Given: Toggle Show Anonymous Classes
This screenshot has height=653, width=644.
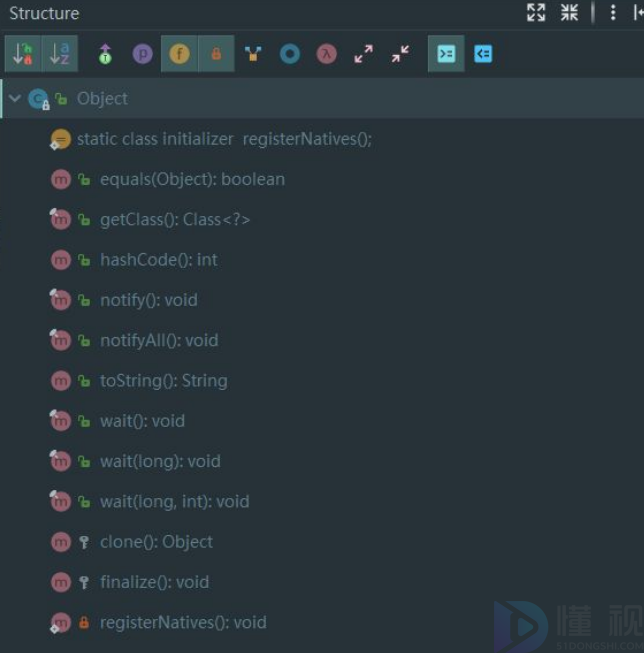Looking at the screenshot, I should [290, 54].
